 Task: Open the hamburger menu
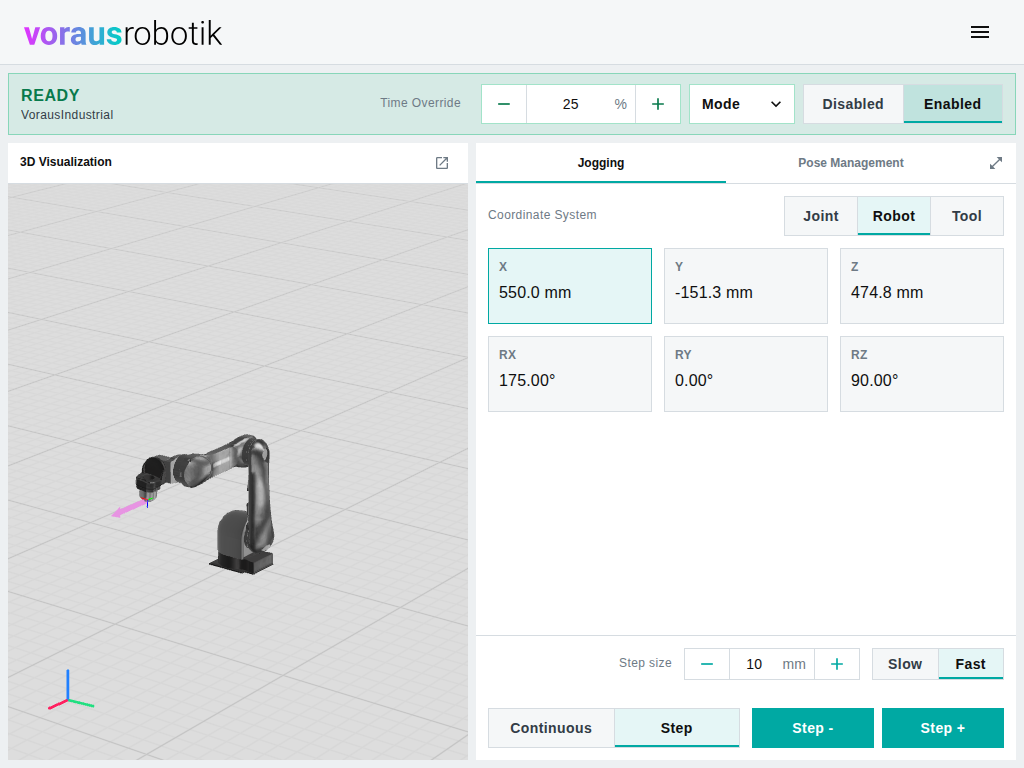click(980, 32)
